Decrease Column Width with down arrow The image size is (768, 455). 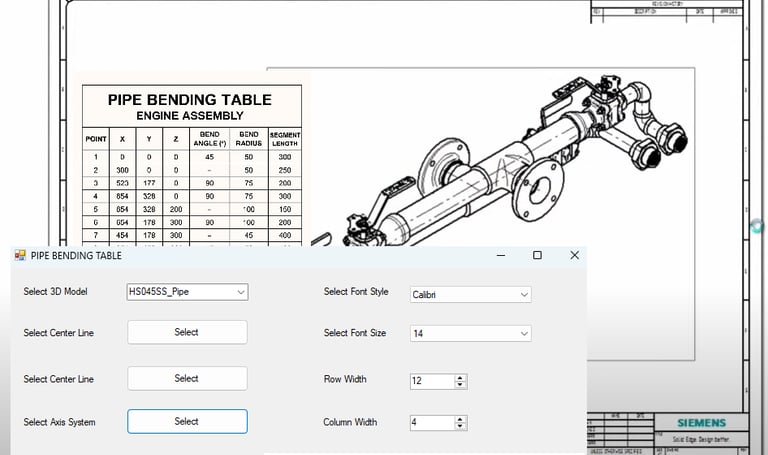(460, 427)
